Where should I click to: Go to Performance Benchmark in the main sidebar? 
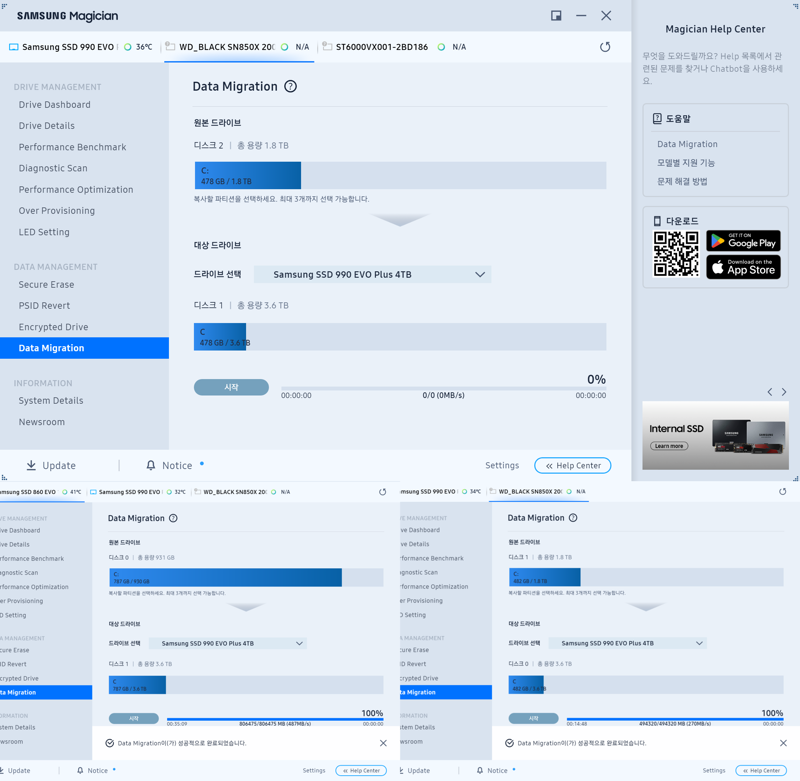[x=72, y=147]
